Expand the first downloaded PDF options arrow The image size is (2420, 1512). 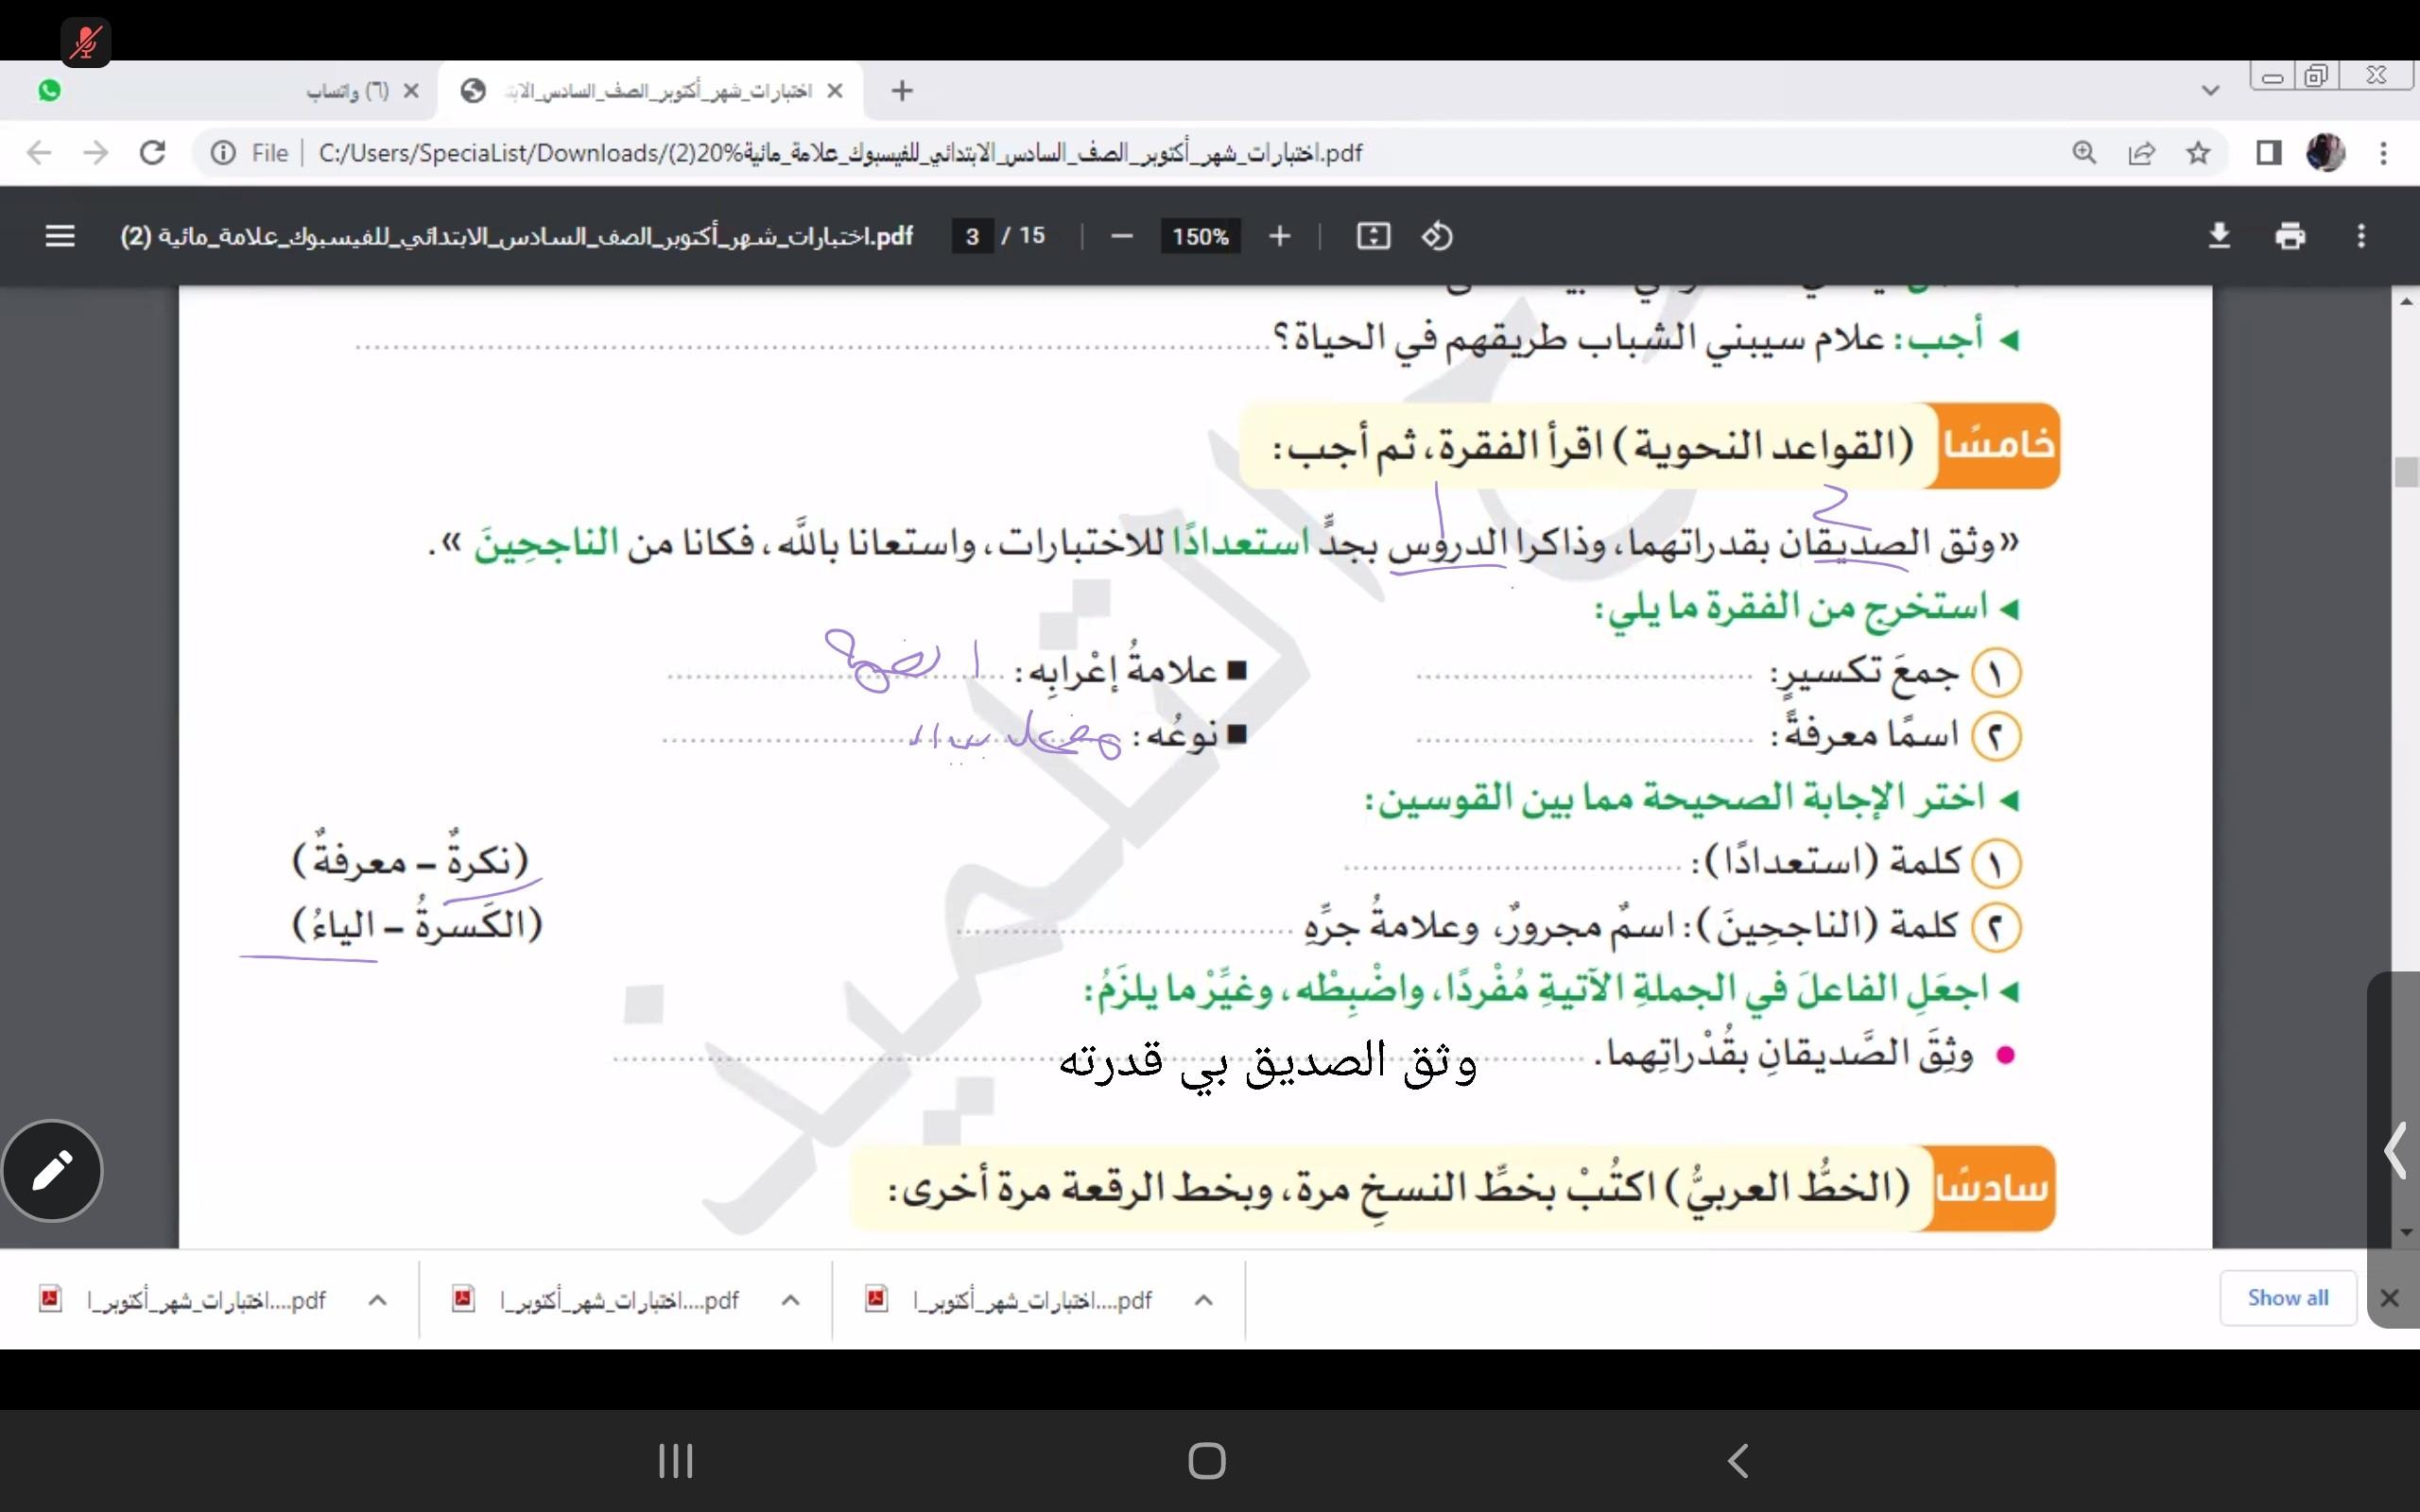pos(377,1300)
